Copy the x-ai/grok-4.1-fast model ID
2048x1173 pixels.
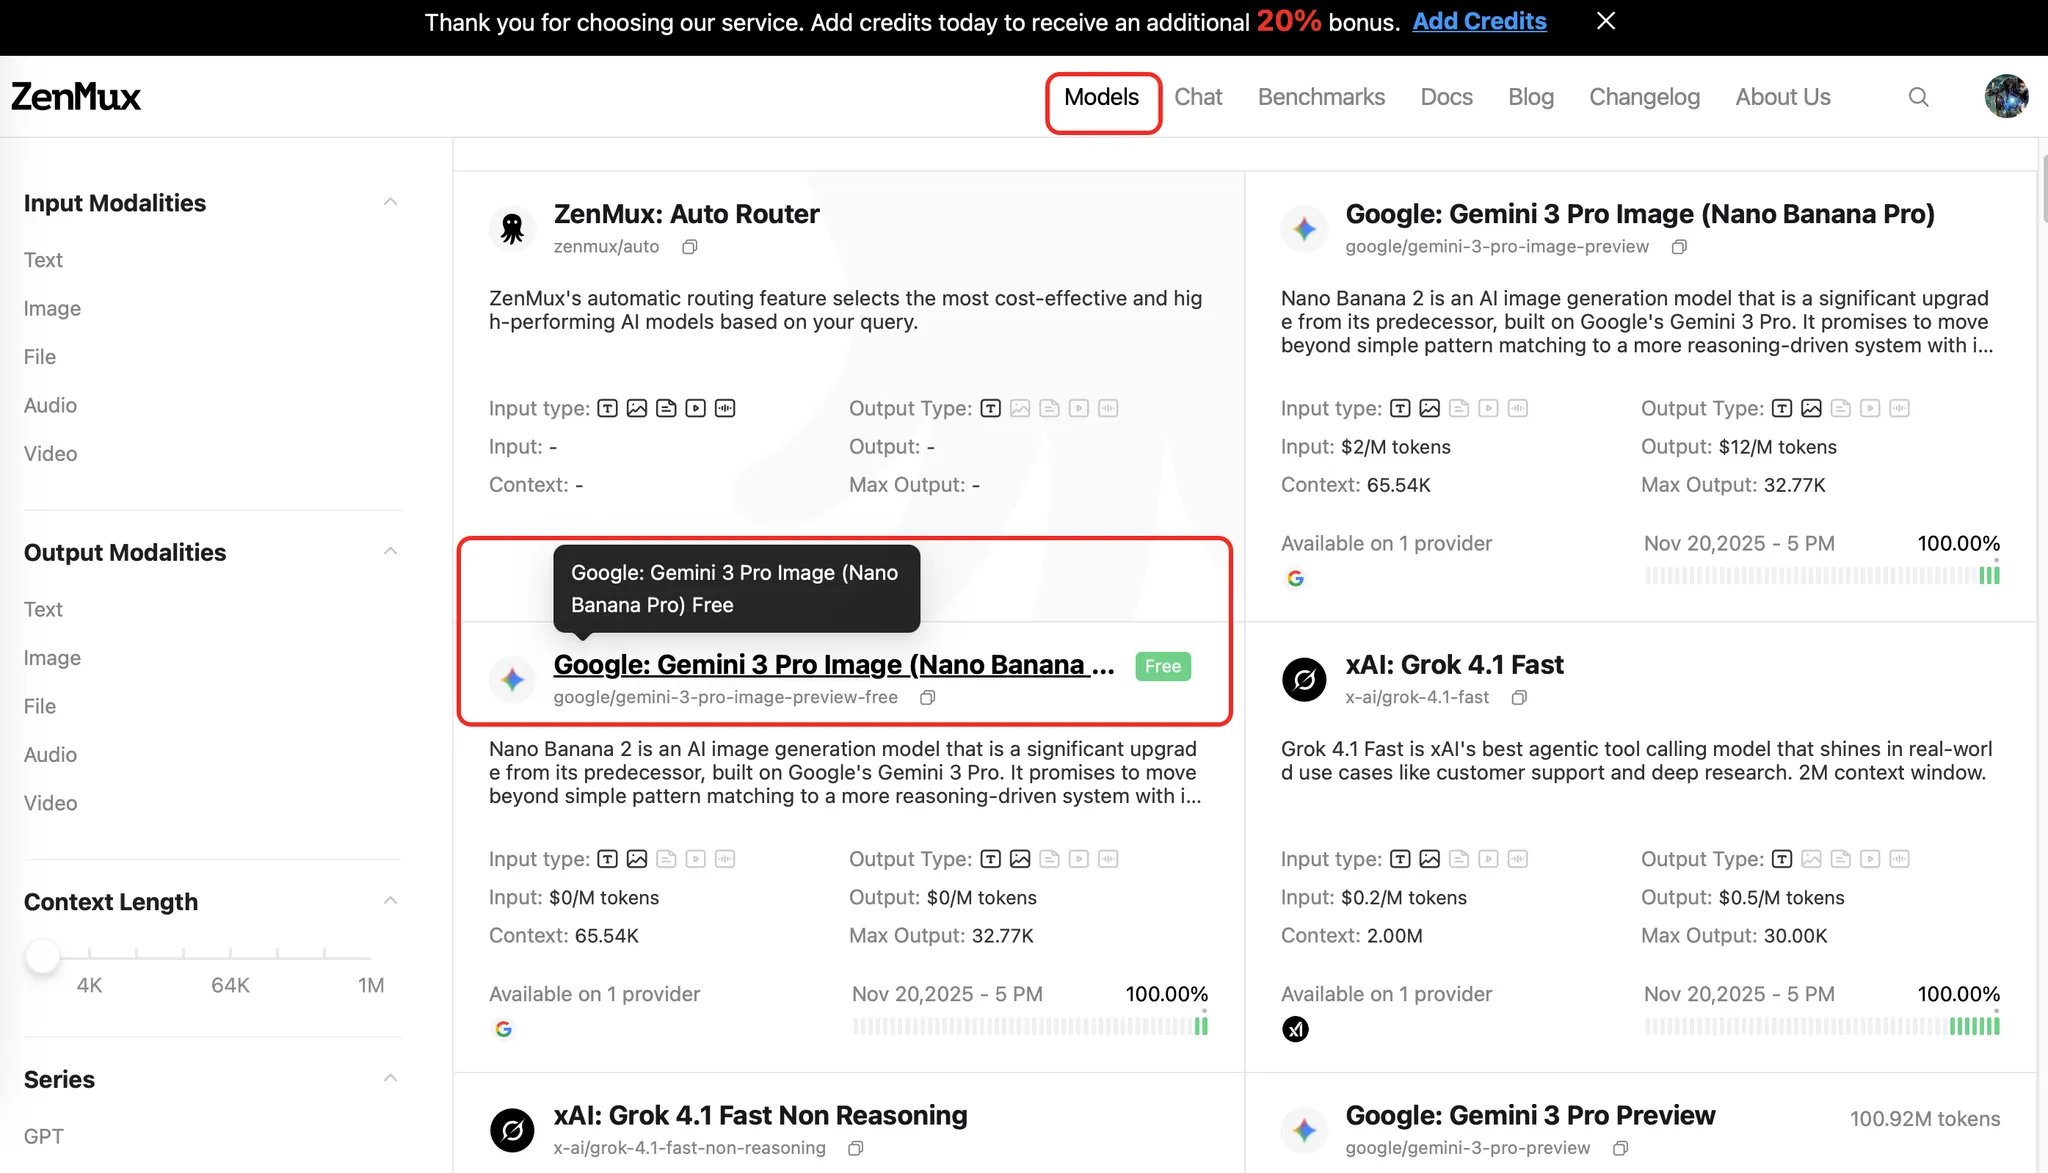click(x=1519, y=698)
